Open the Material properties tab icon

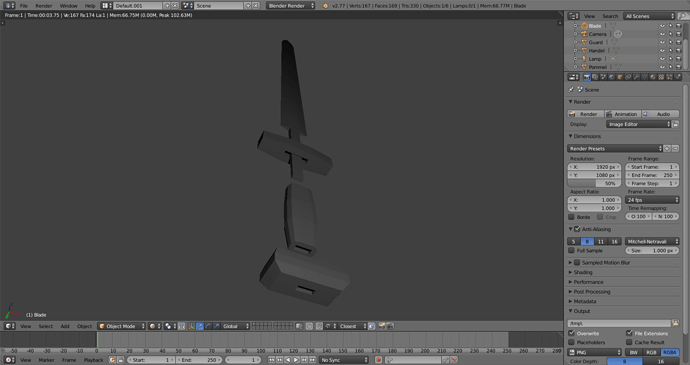[x=653, y=77]
